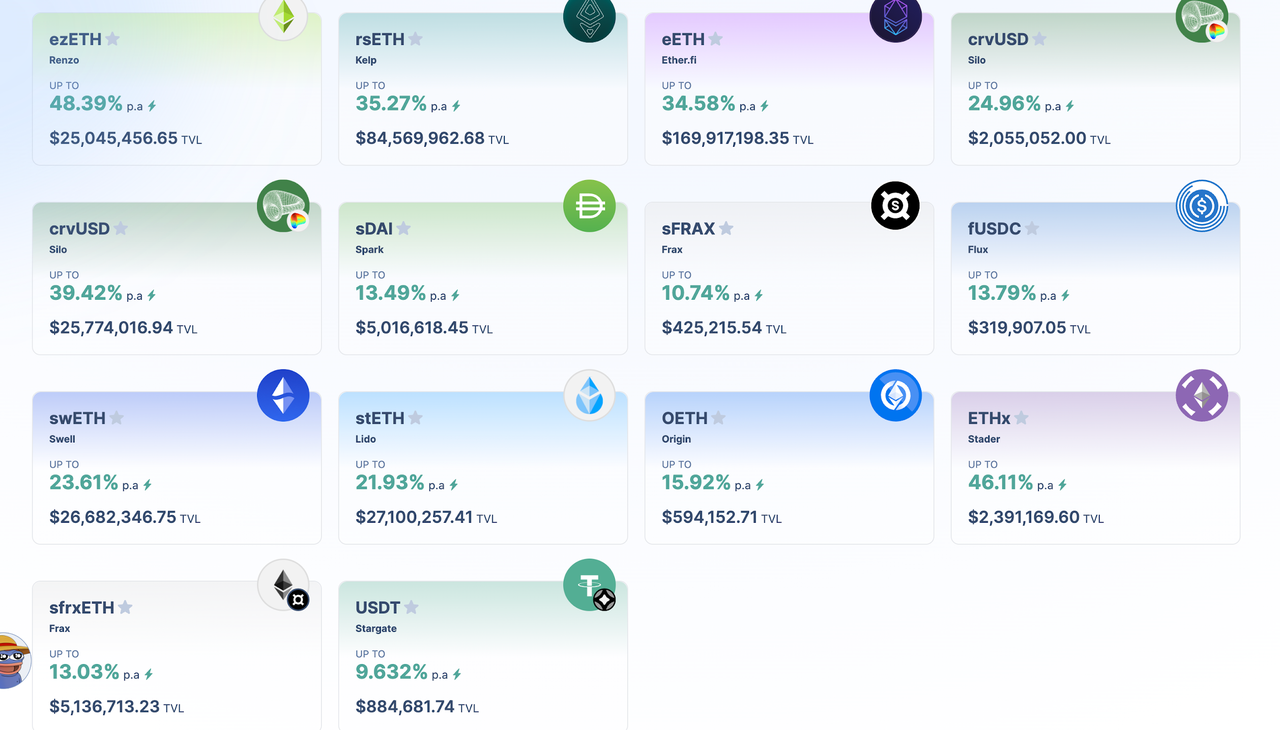The image size is (1280, 730).
Task: Click the $25,045,456.65 TVL value
Action: 113,138
